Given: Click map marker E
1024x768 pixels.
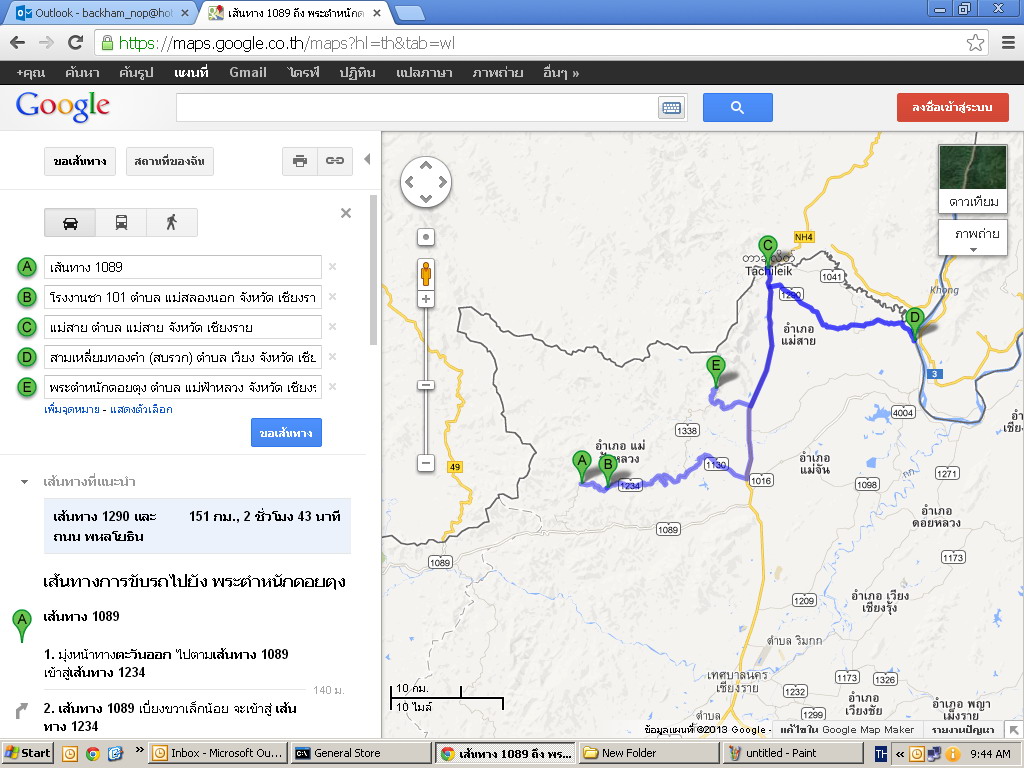Looking at the screenshot, I should point(716,371).
